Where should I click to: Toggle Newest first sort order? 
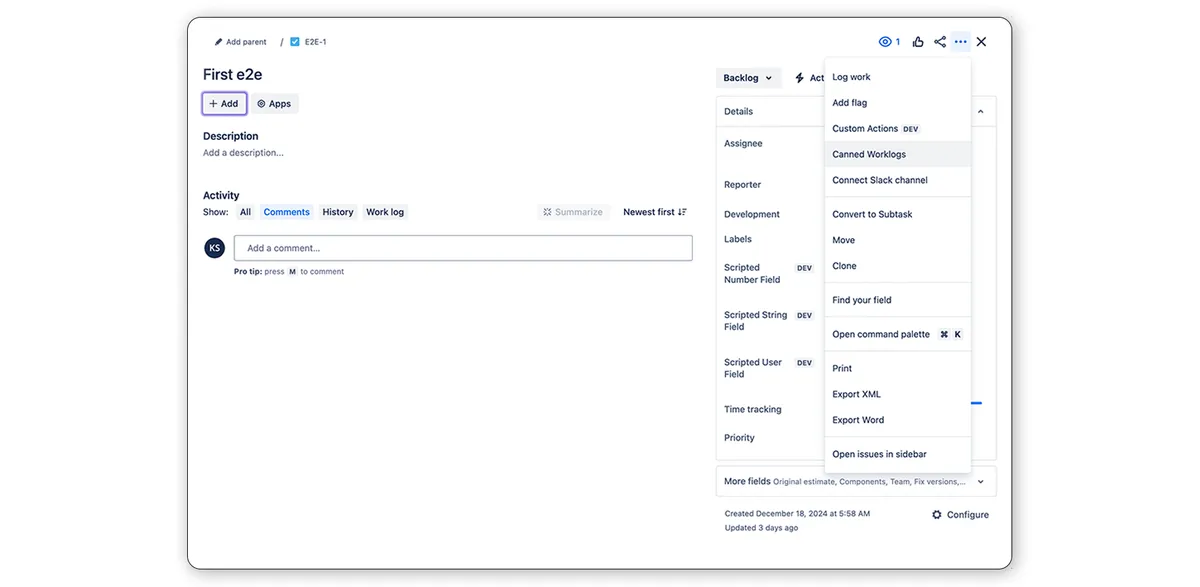point(655,212)
